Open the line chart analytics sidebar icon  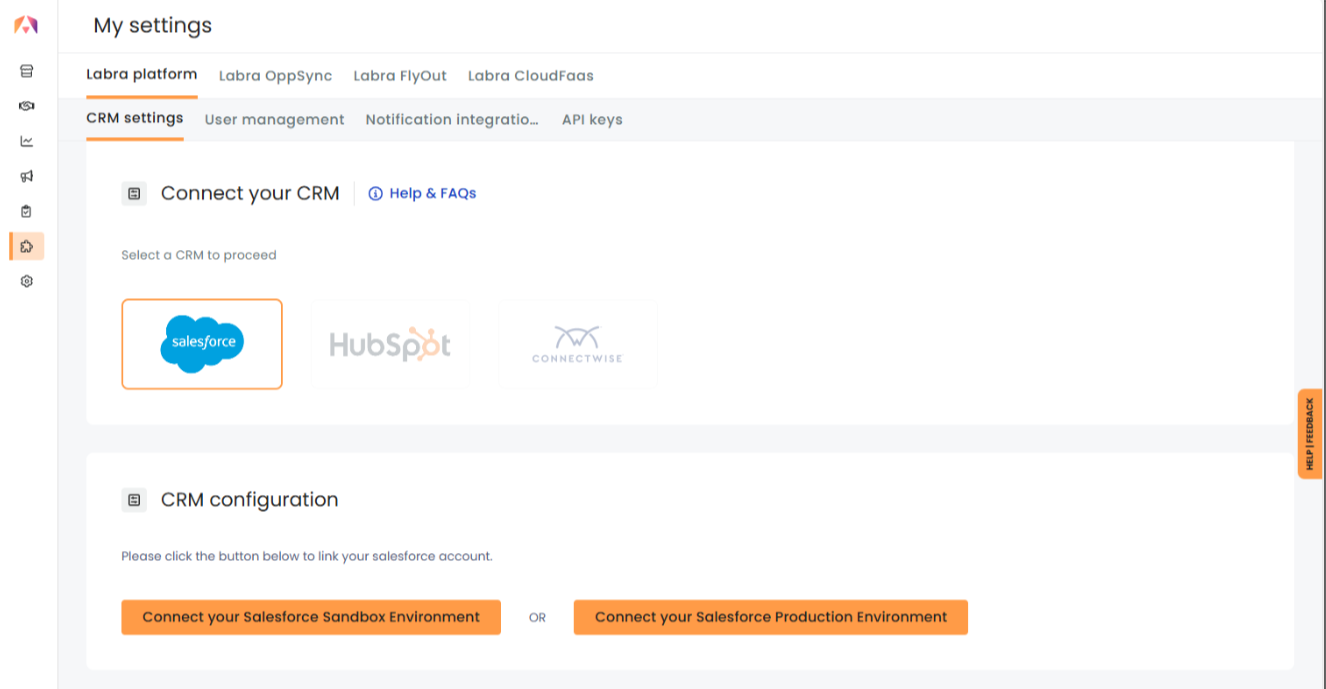27,141
